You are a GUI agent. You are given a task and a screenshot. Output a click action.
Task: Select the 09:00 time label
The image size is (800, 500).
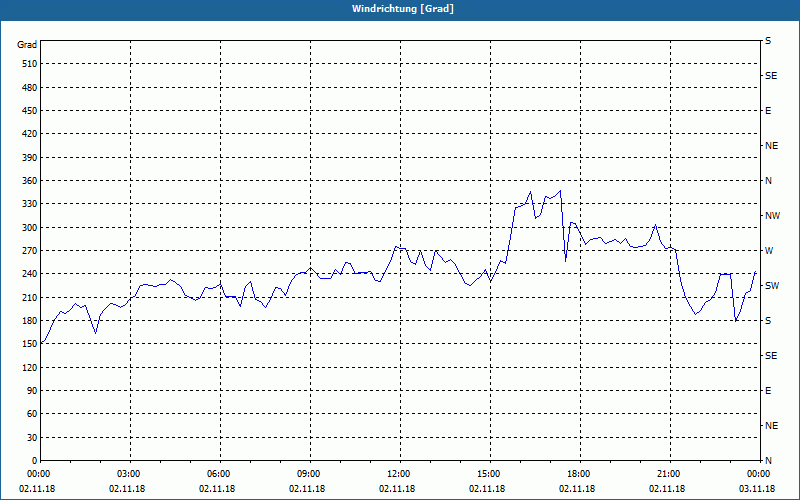(311, 474)
